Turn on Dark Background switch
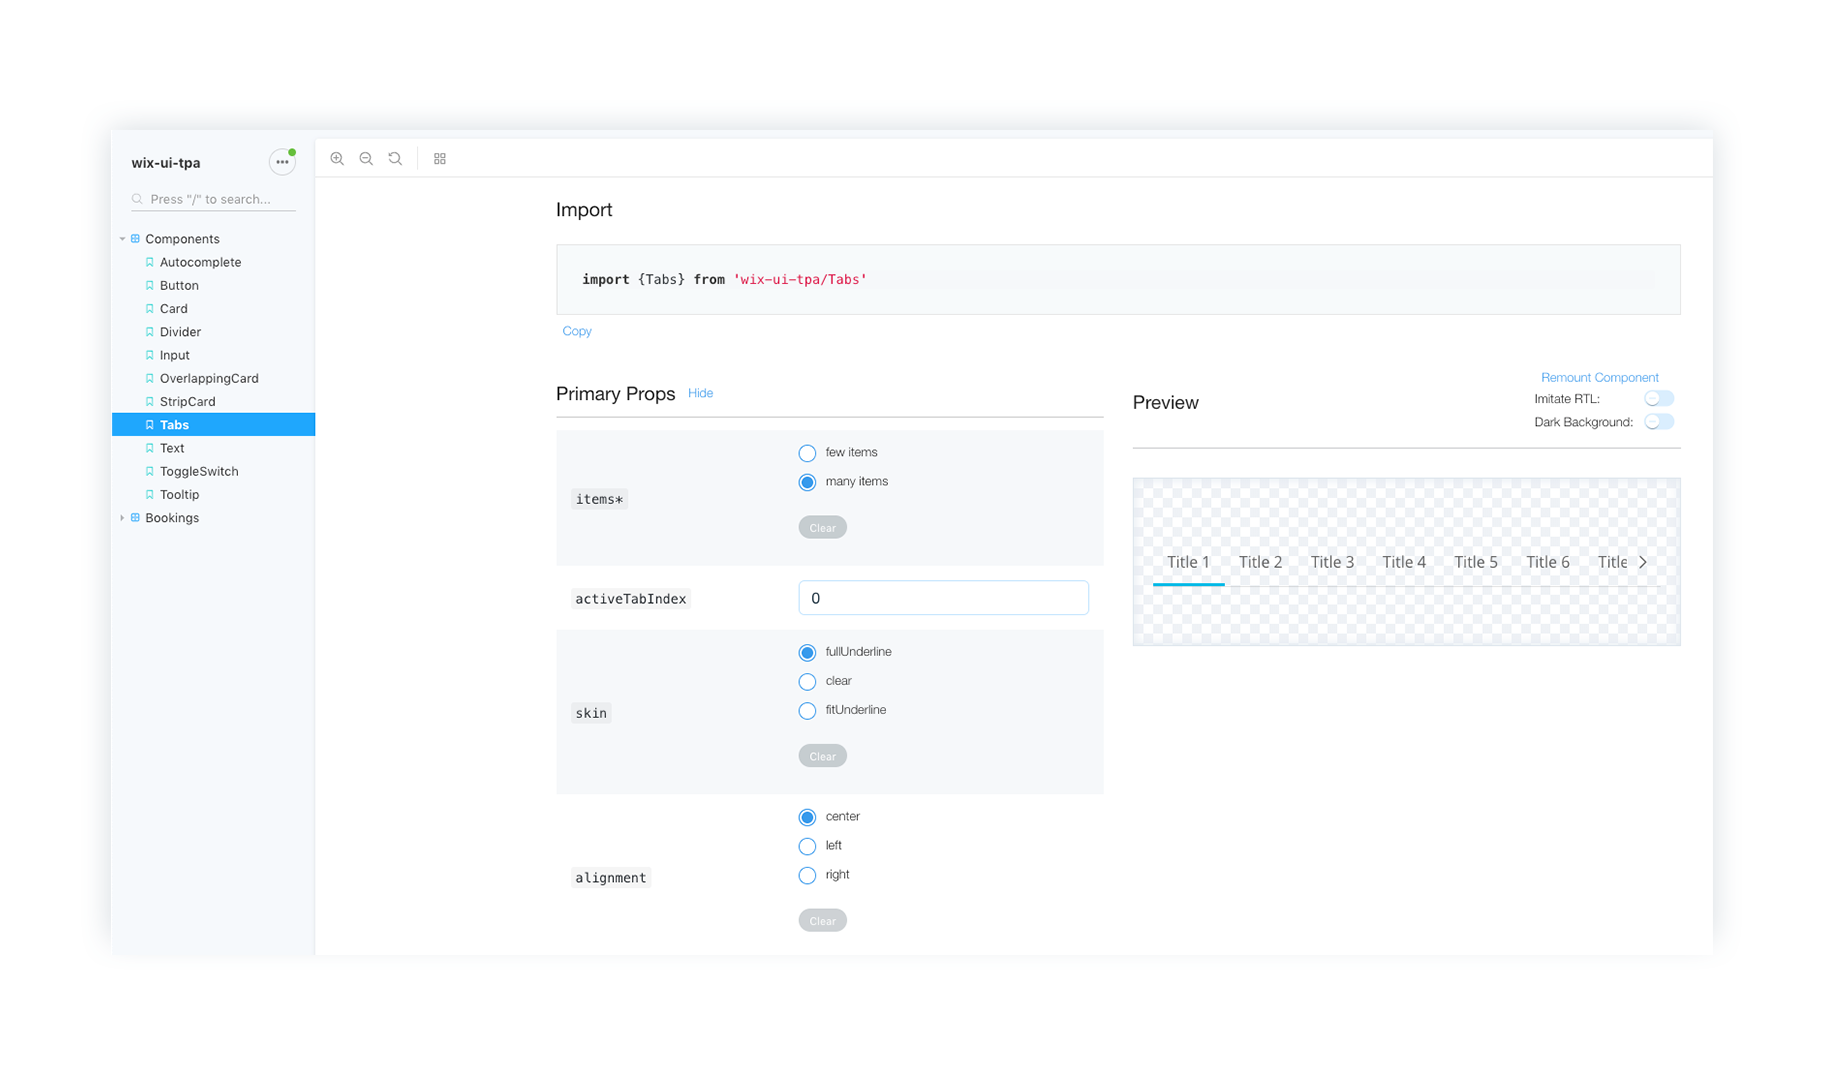 click(x=1658, y=422)
